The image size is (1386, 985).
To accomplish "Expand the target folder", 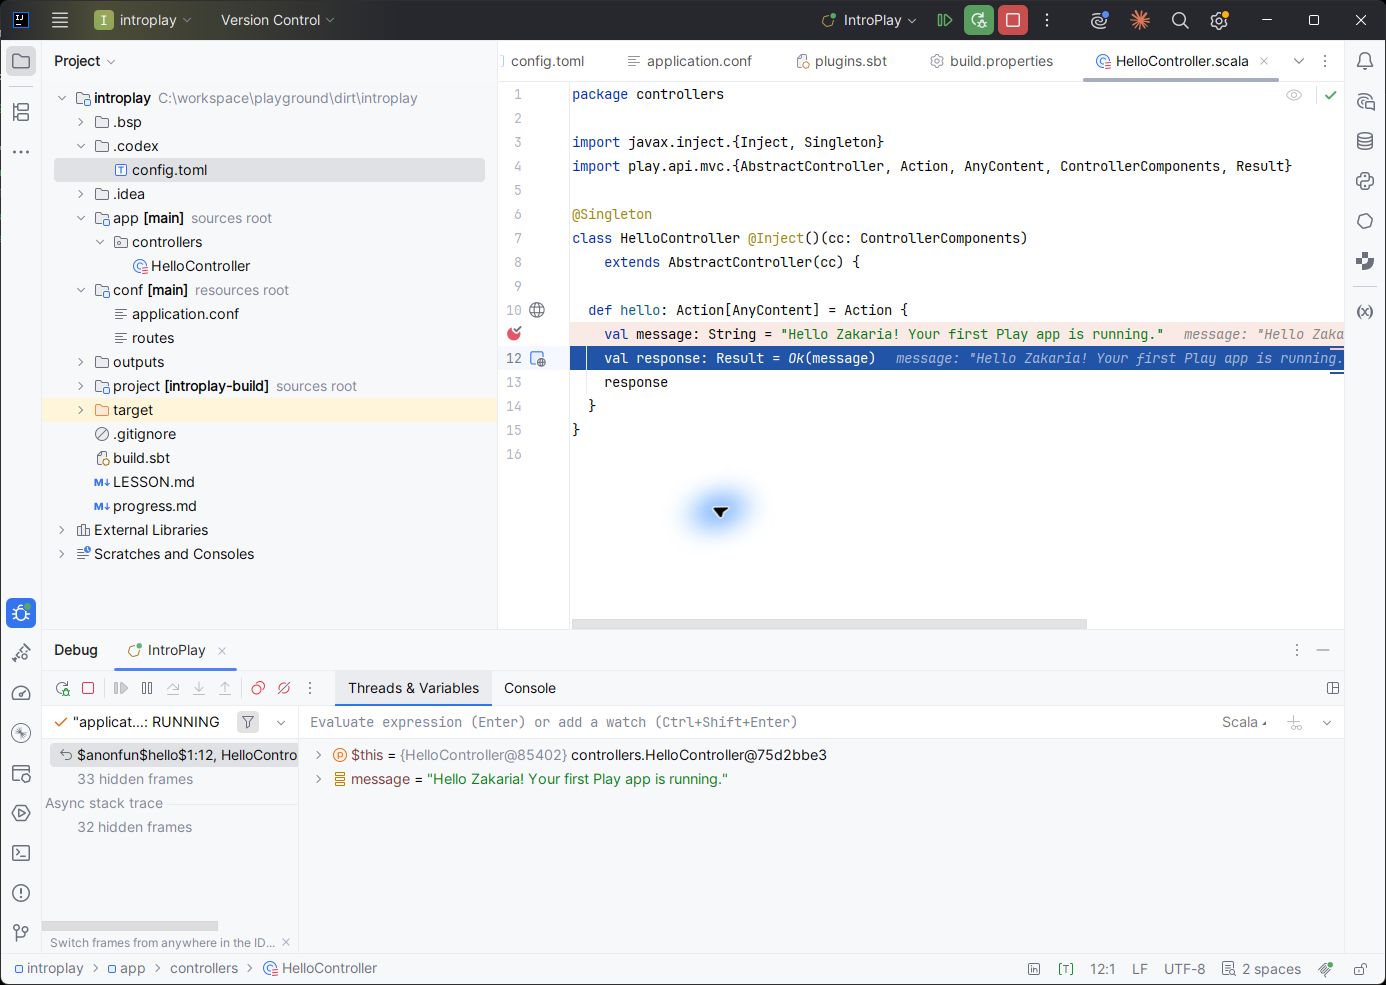I will coord(81,410).
